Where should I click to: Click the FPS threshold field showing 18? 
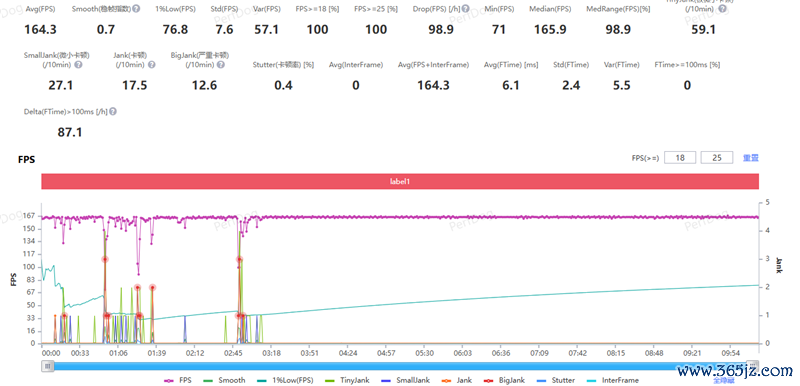coord(680,158)
